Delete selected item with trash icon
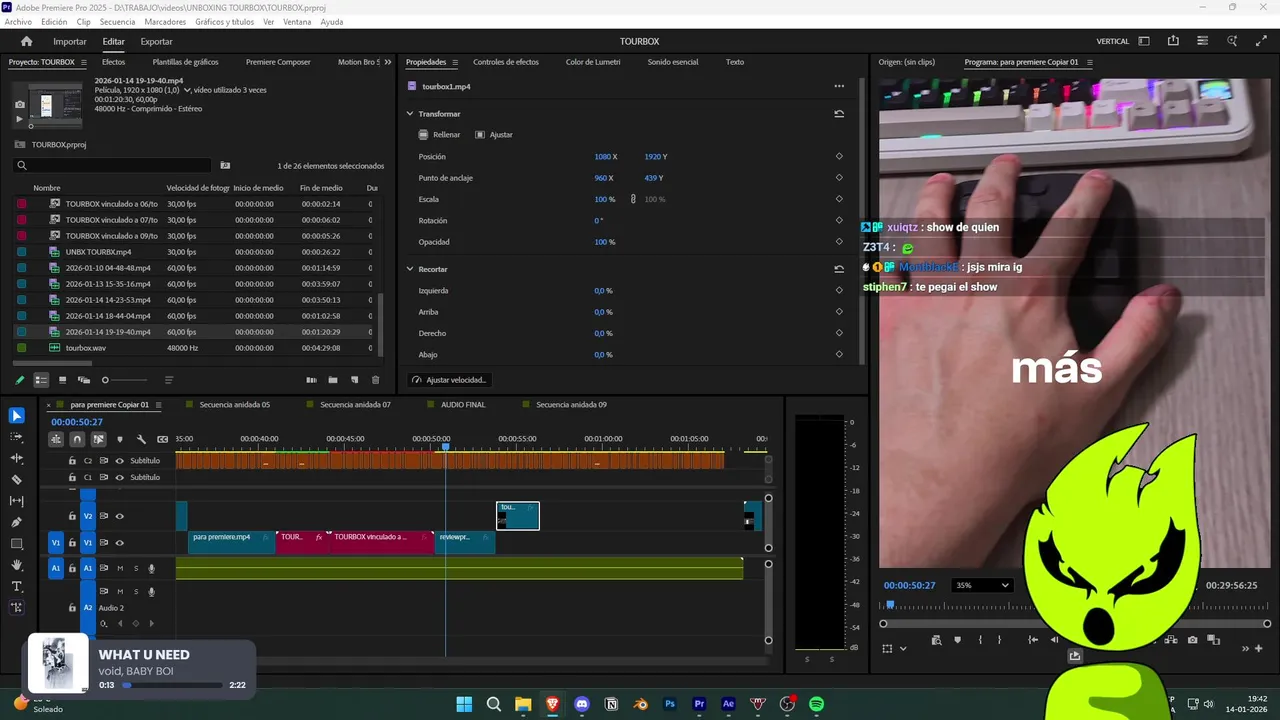This screenshot has width=1280, height=720. (376, 380)
